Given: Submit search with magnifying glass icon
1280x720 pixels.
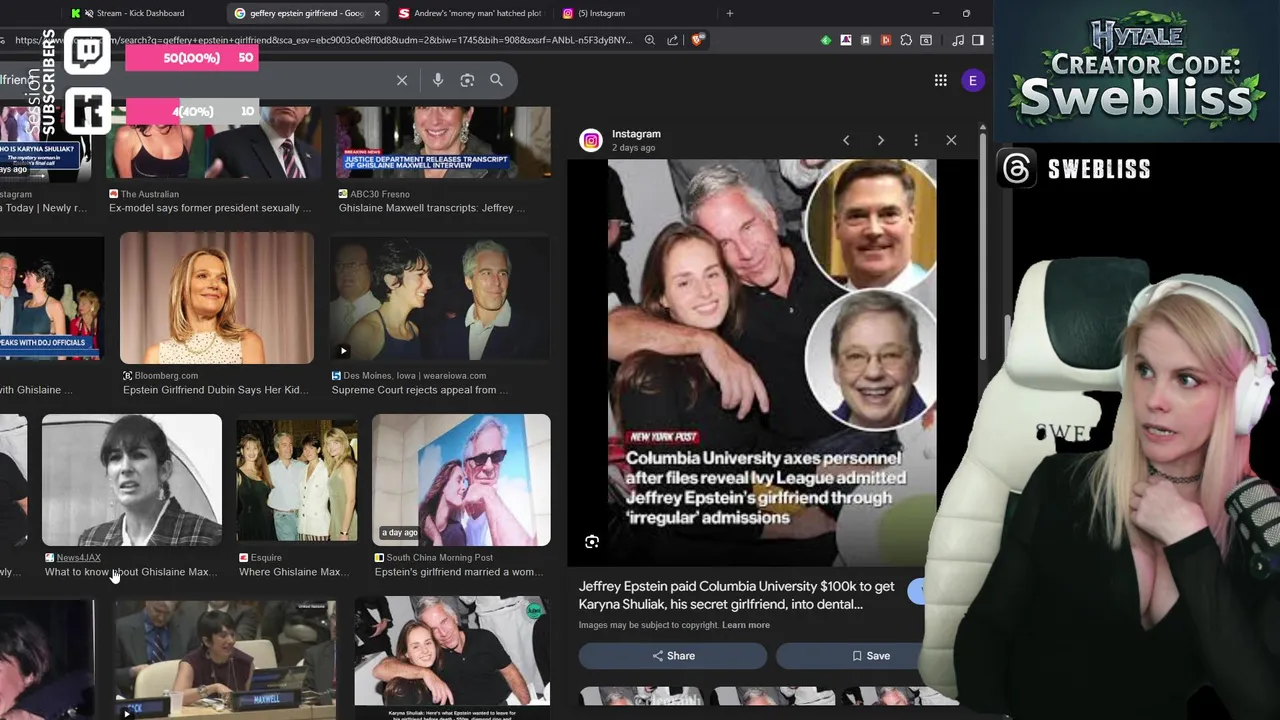Looking at the screenshot, I should [496, 80].
